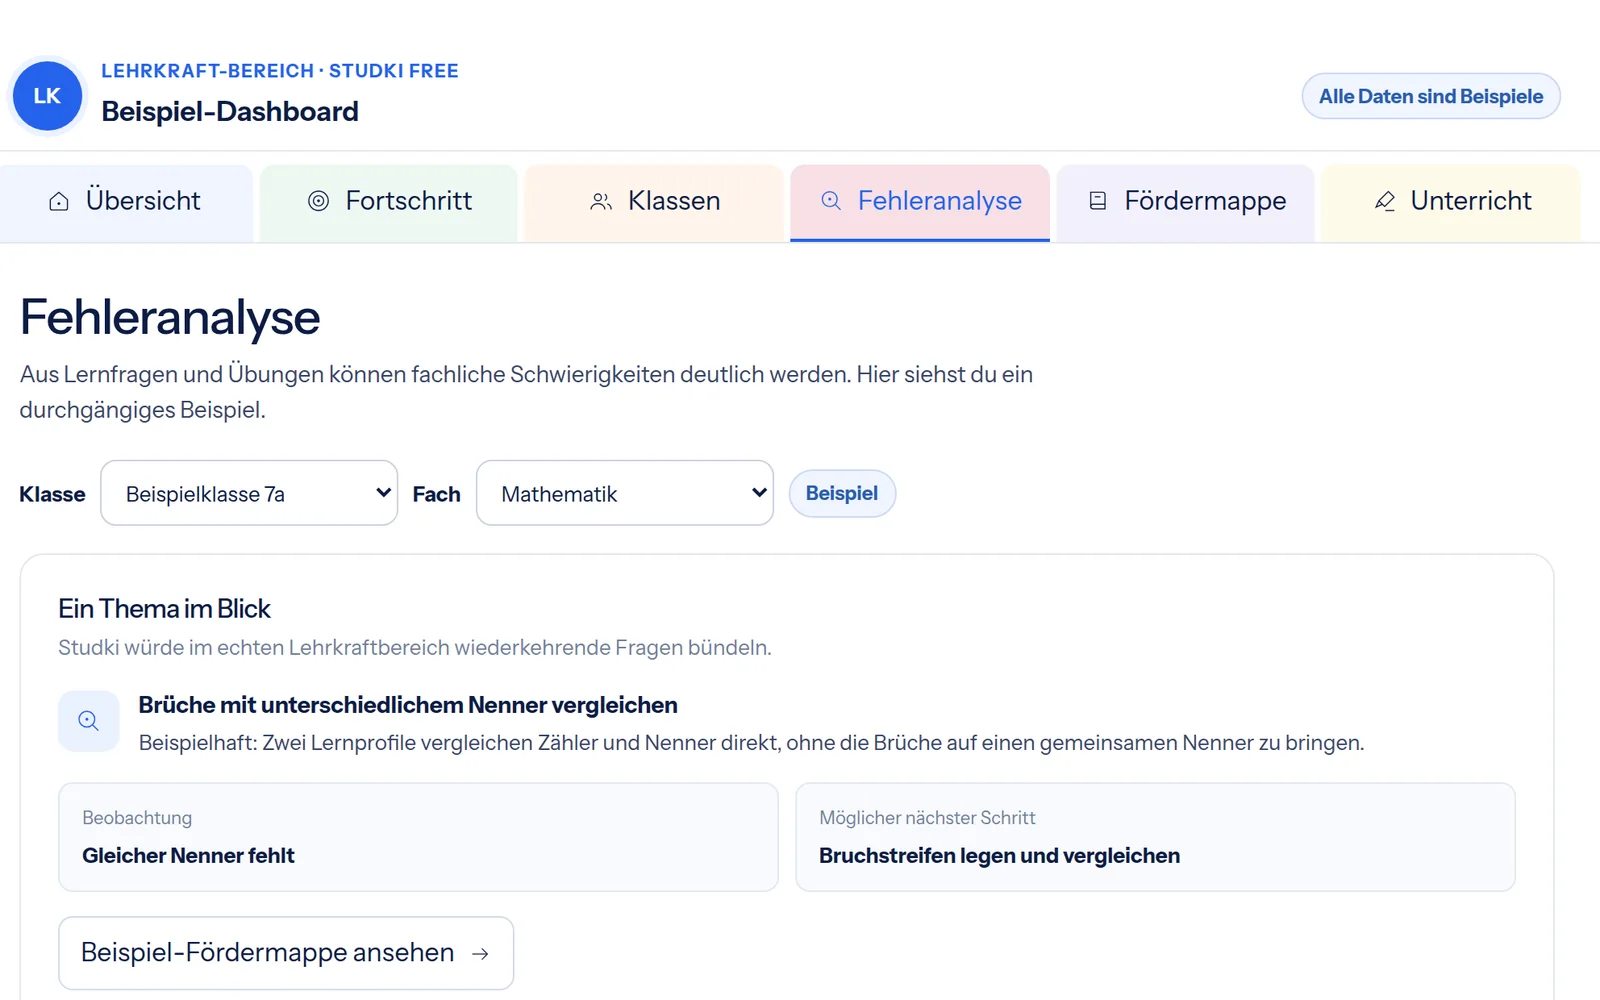Click the Alle Daten sind Beispiele badge

pyautogui.click(x=1431, y=96)
